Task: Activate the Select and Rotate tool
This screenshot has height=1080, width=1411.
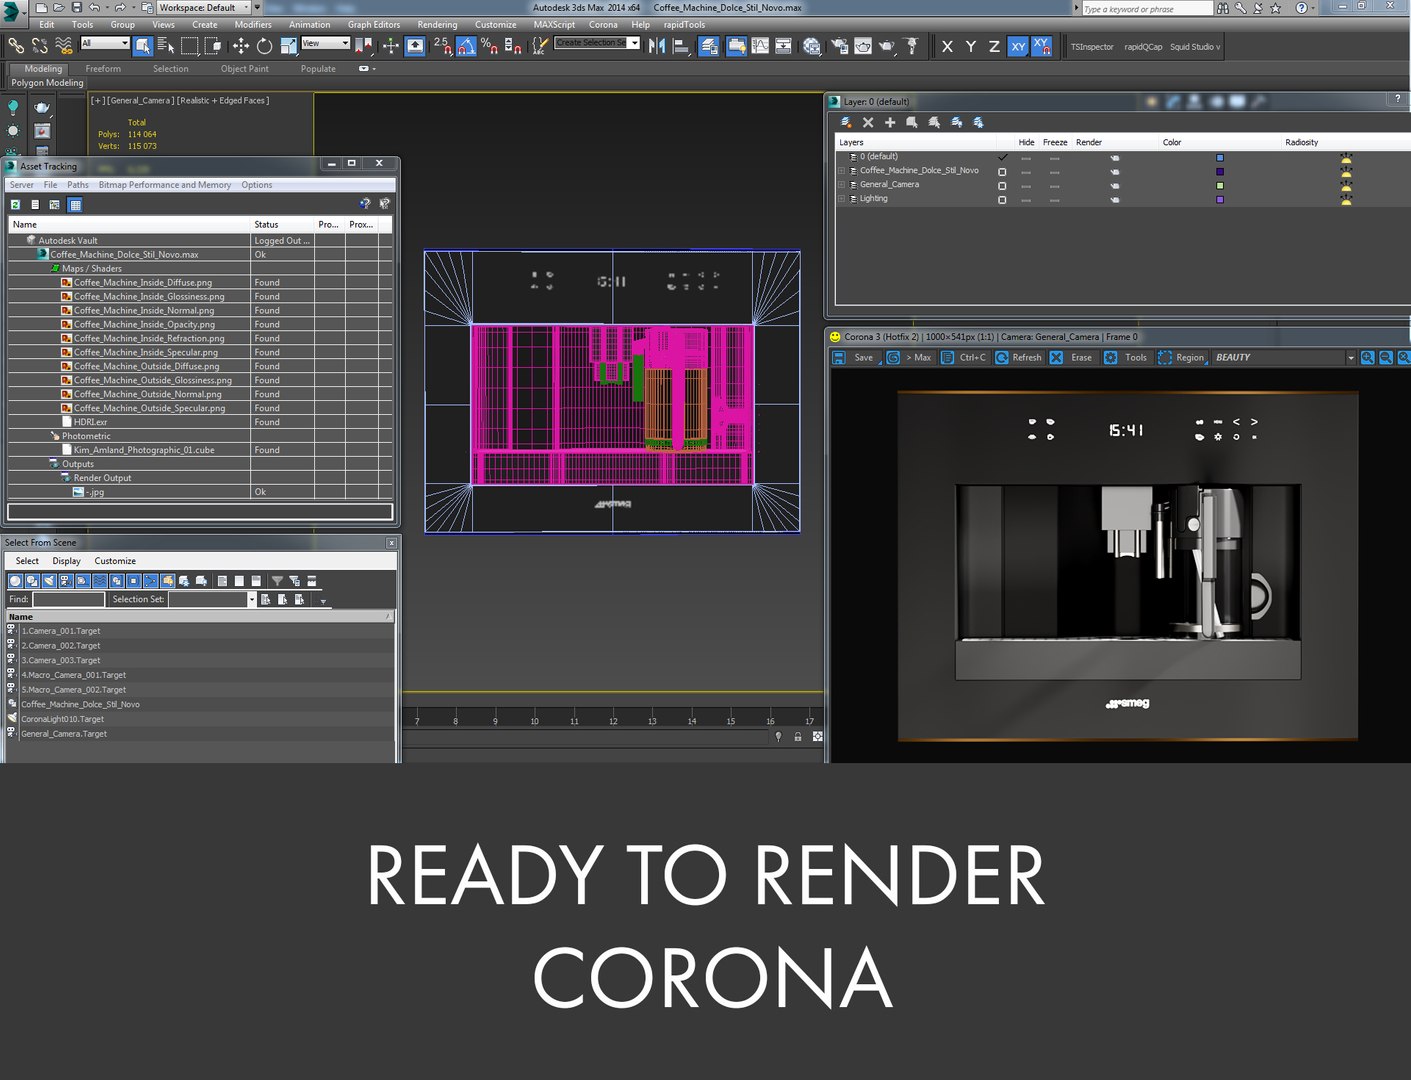Action: pyautogui.click(x=264, y=46)
